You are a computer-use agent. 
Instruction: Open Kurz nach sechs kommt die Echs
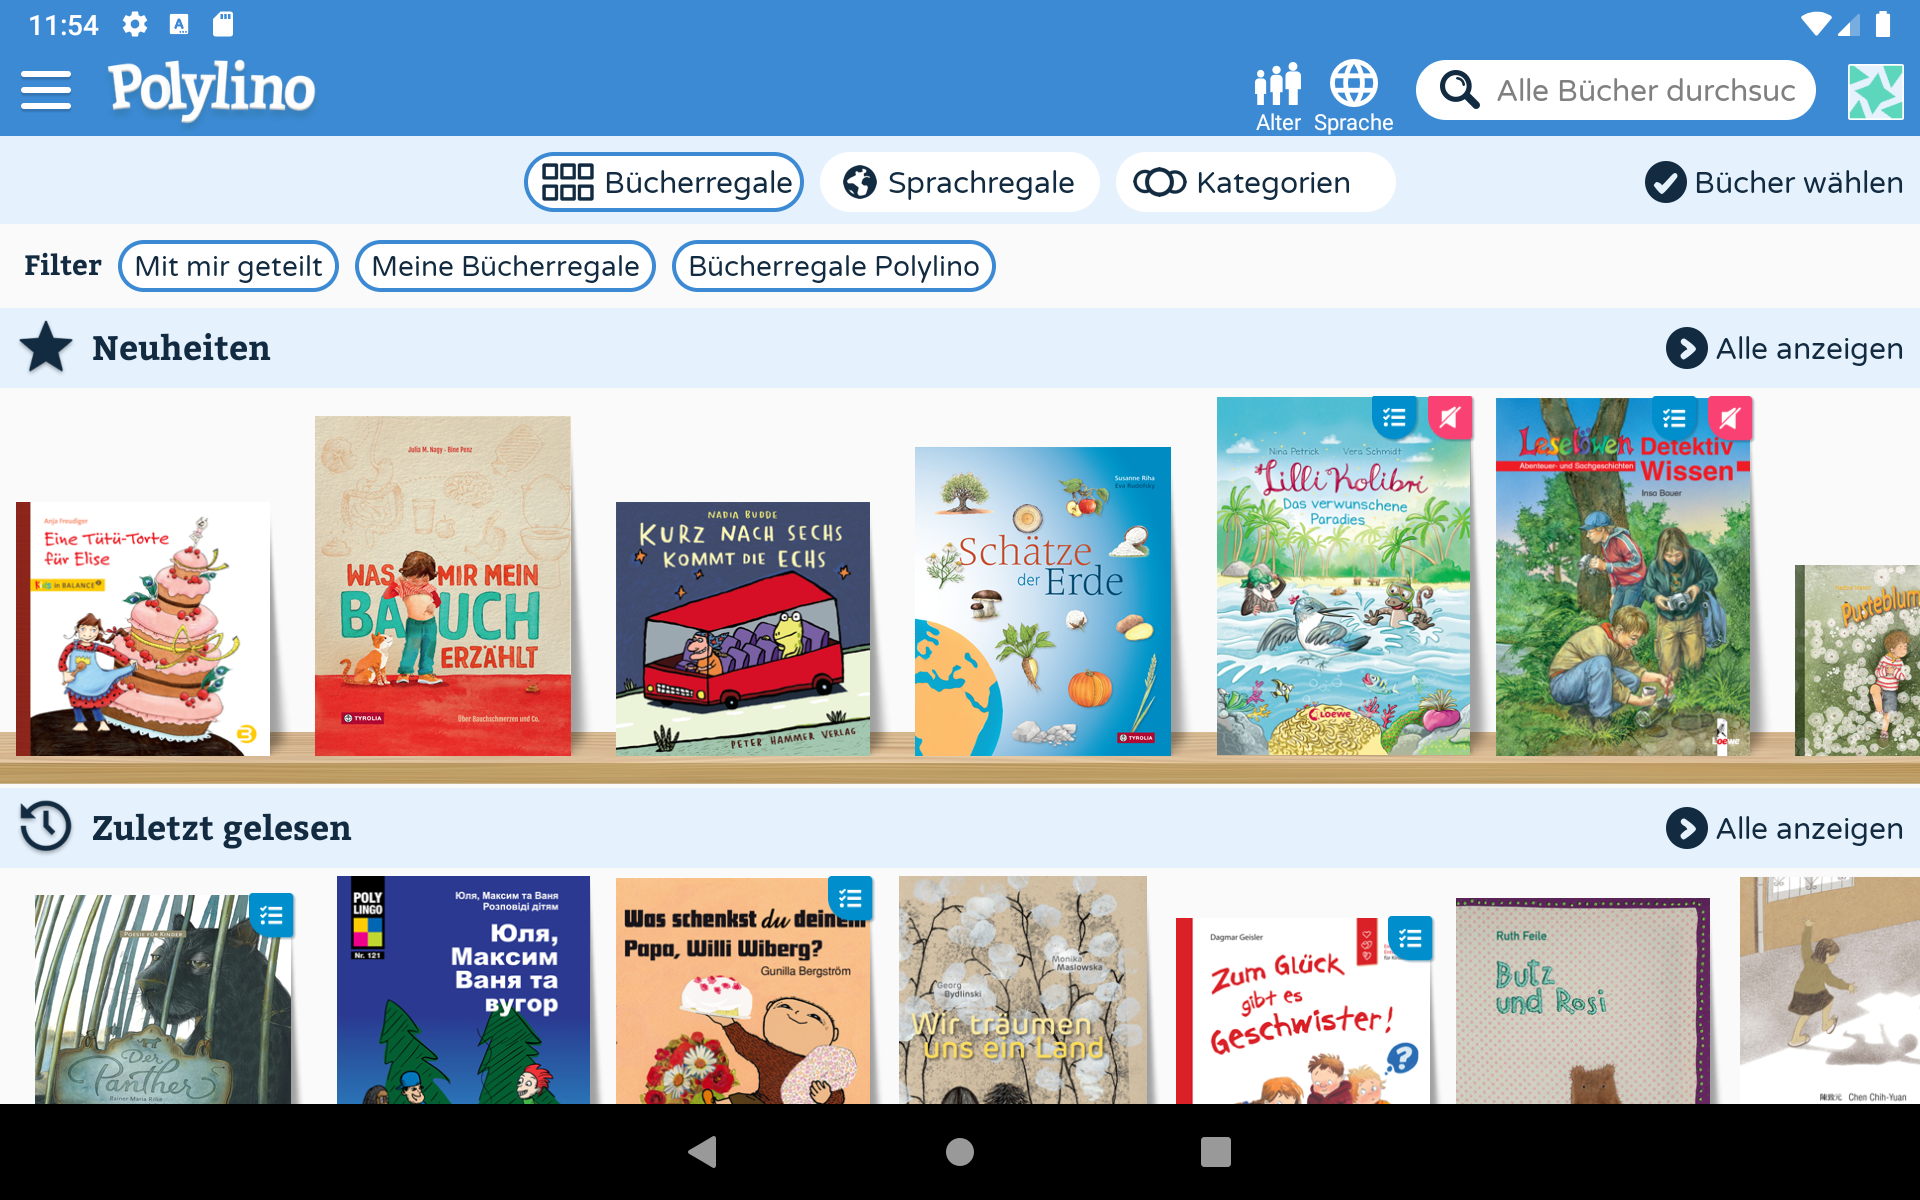pos(743,629)
